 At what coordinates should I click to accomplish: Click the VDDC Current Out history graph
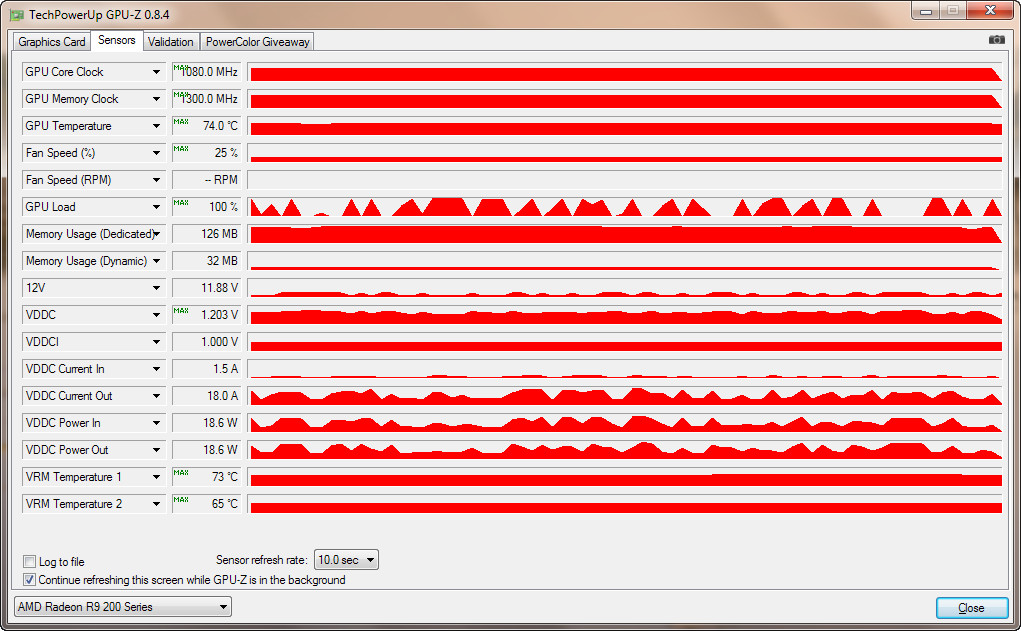626,396
